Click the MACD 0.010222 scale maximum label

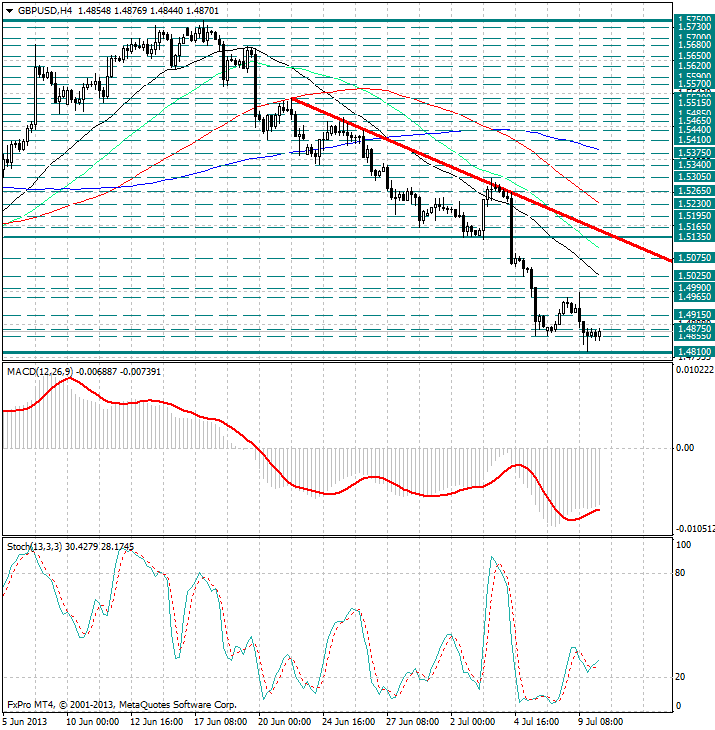point(694,370)
